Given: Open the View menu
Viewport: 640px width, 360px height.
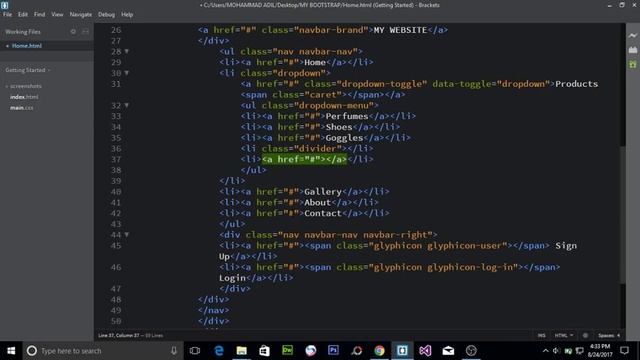Looking at the screenshot, I should [x=57, y=14].
